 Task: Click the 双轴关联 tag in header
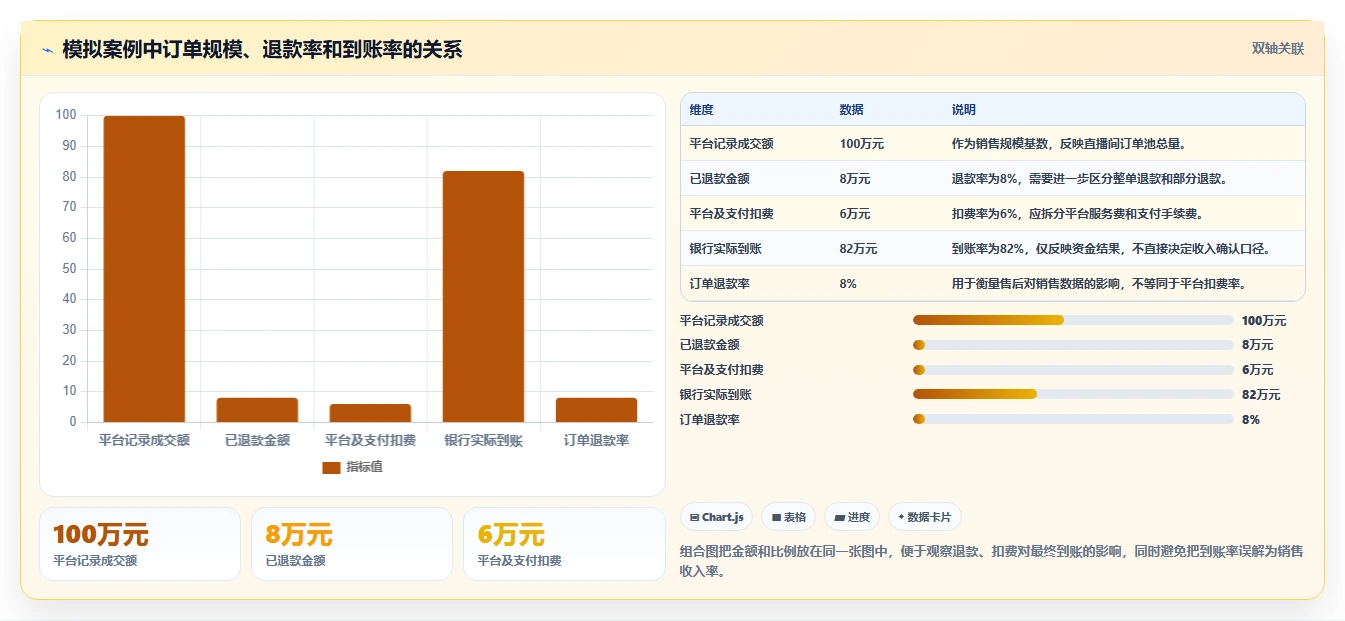[1278, 48]
